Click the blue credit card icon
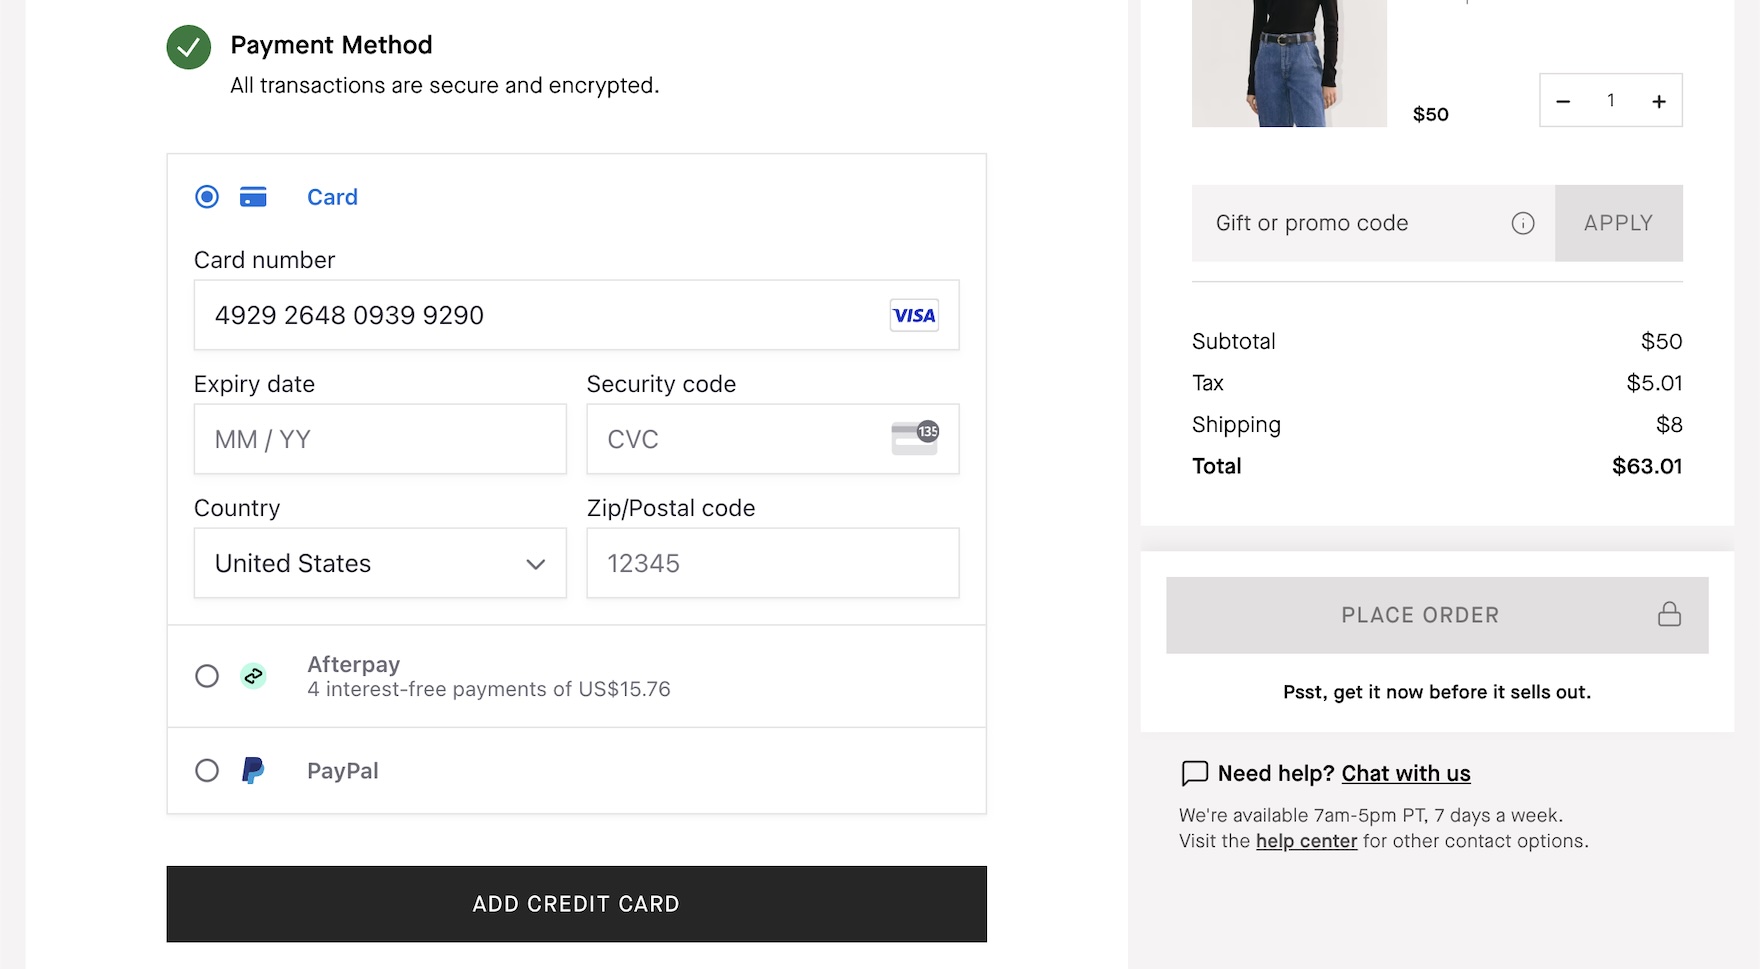The width and height of the screenshot is (1760, 969). point(253,197)
